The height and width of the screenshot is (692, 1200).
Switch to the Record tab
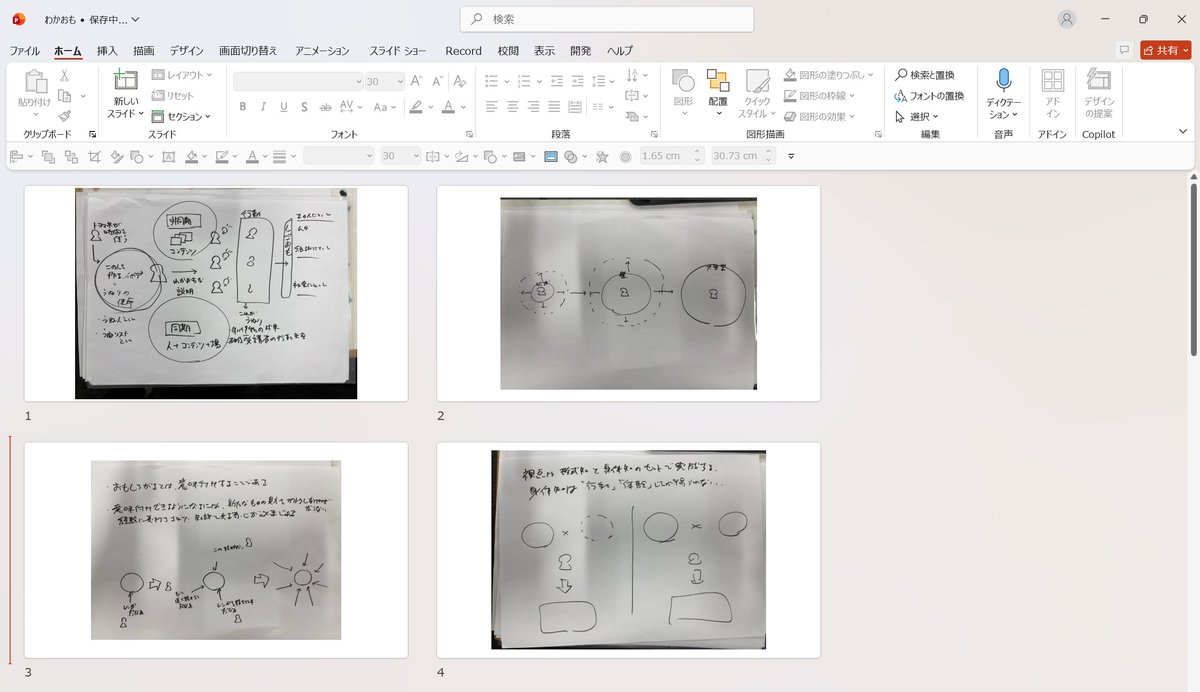coord(463,51)
